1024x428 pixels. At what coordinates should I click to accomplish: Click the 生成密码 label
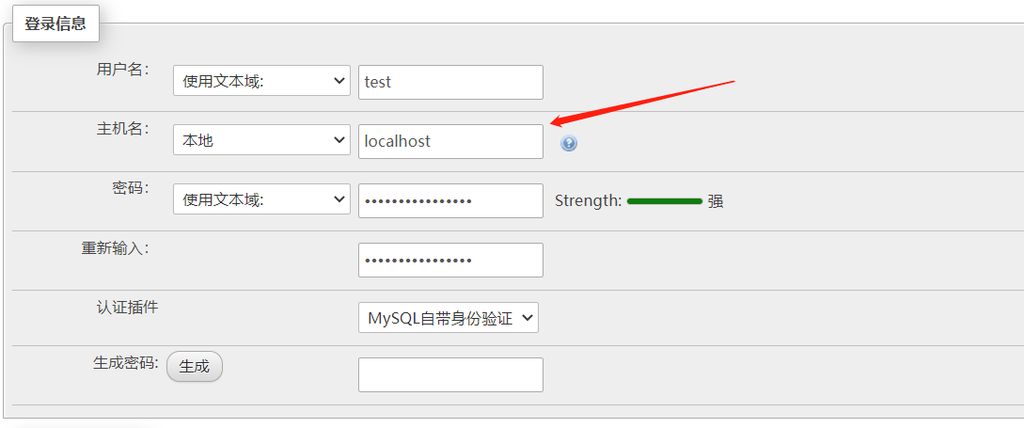(126, 364)
